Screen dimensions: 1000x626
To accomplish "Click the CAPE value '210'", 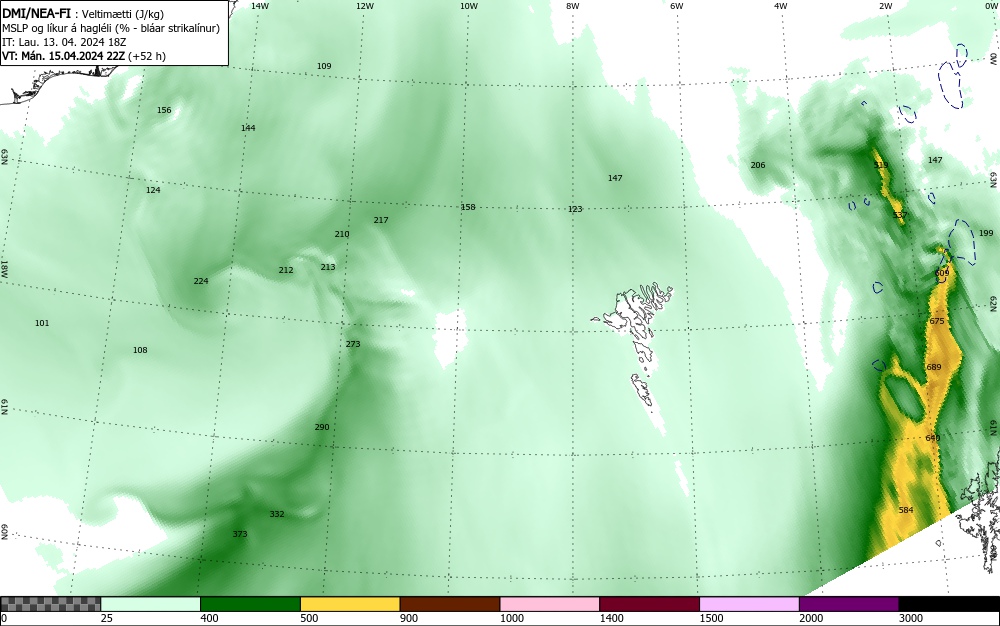I will [x=342, y=234].
